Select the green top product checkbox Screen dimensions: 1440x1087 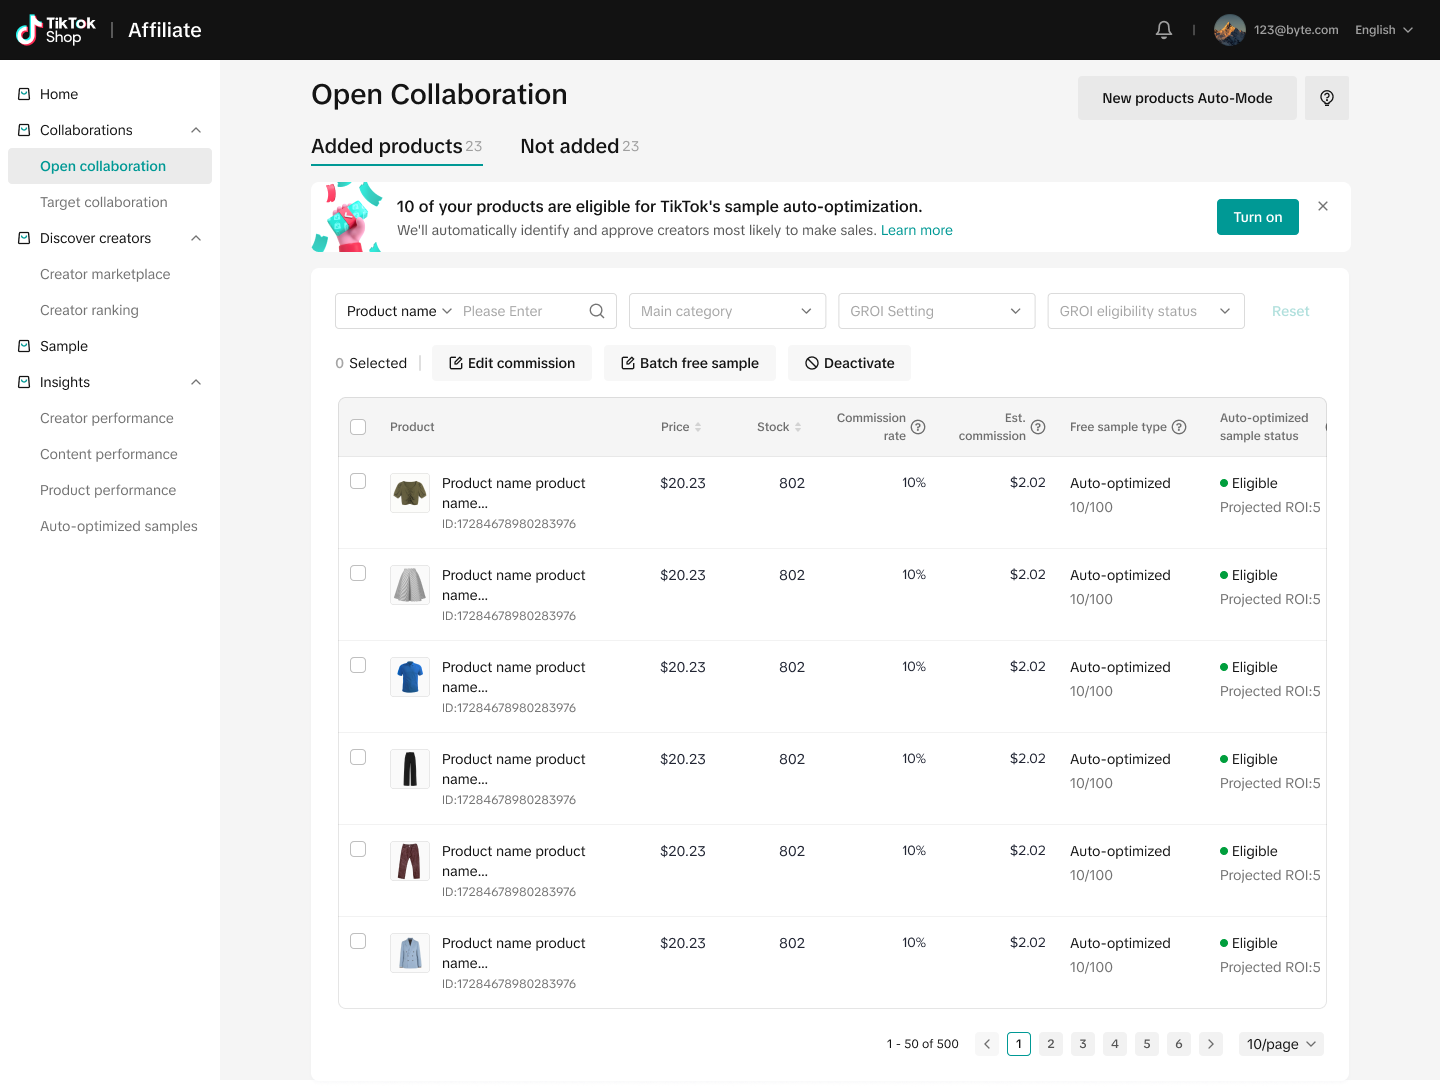[x=358, y=482]
